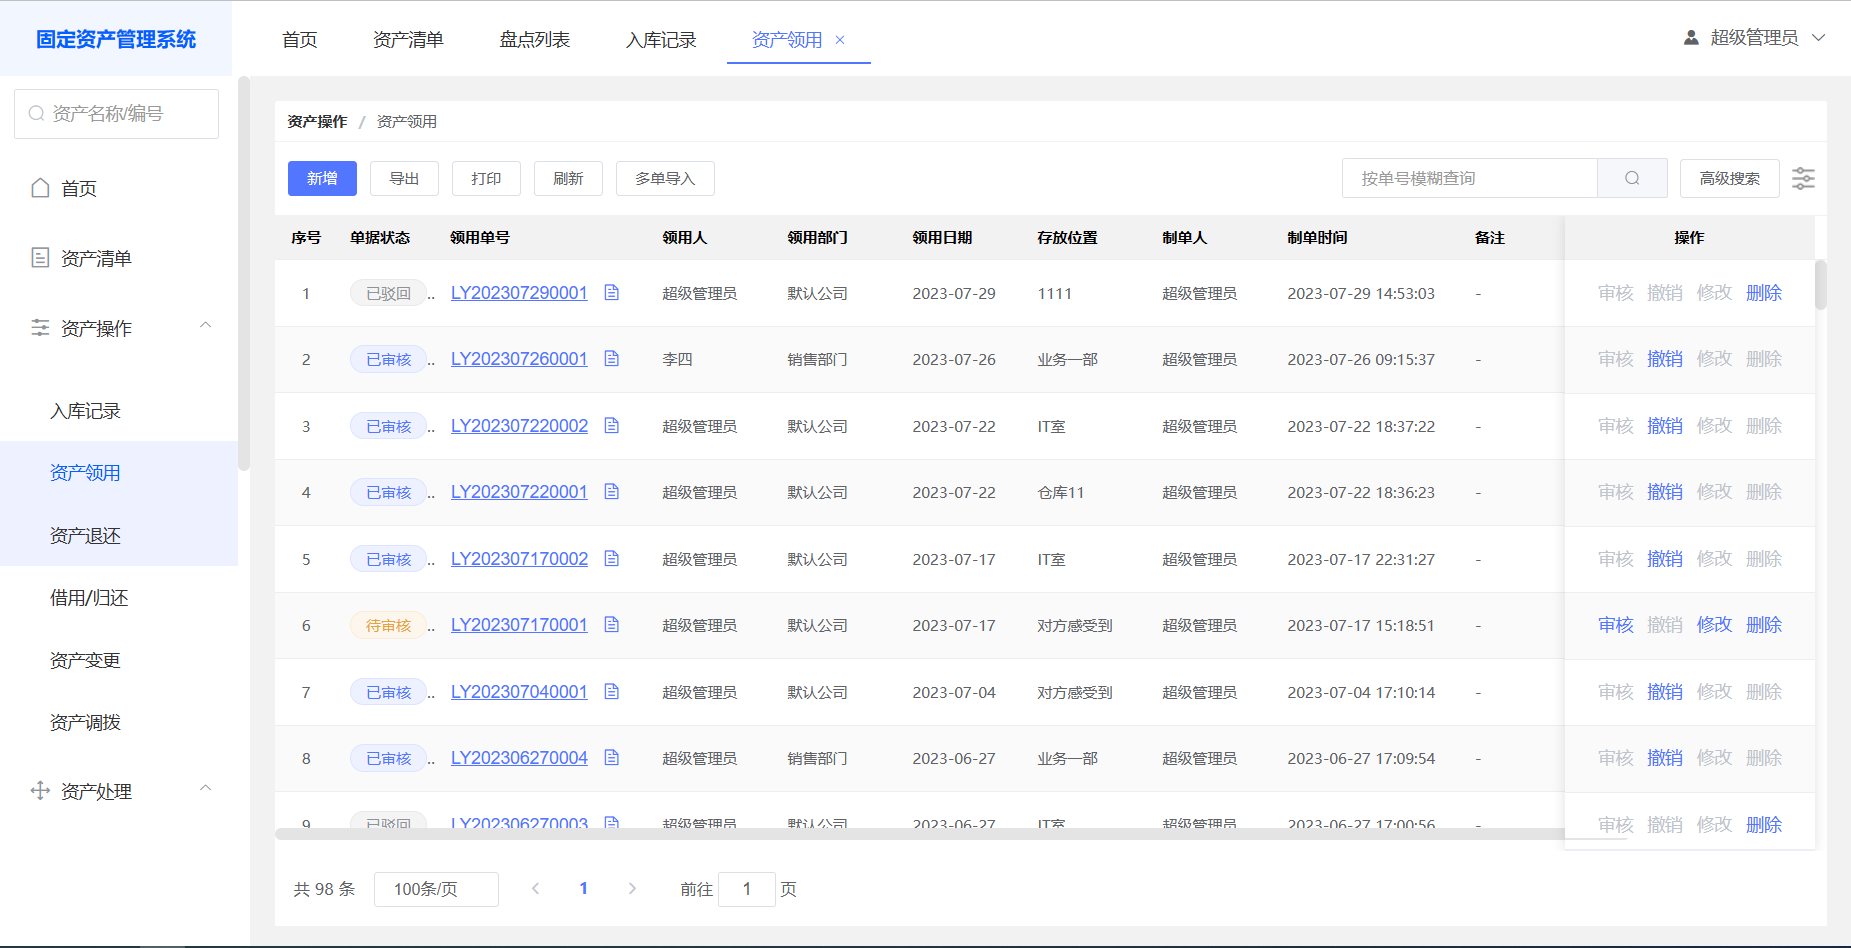Open order link LY202307290001

tap(519, 293)
